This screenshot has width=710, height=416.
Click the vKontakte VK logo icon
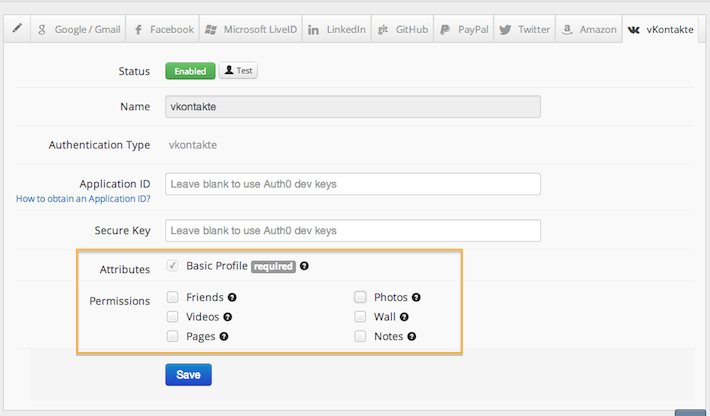[634, 30]
